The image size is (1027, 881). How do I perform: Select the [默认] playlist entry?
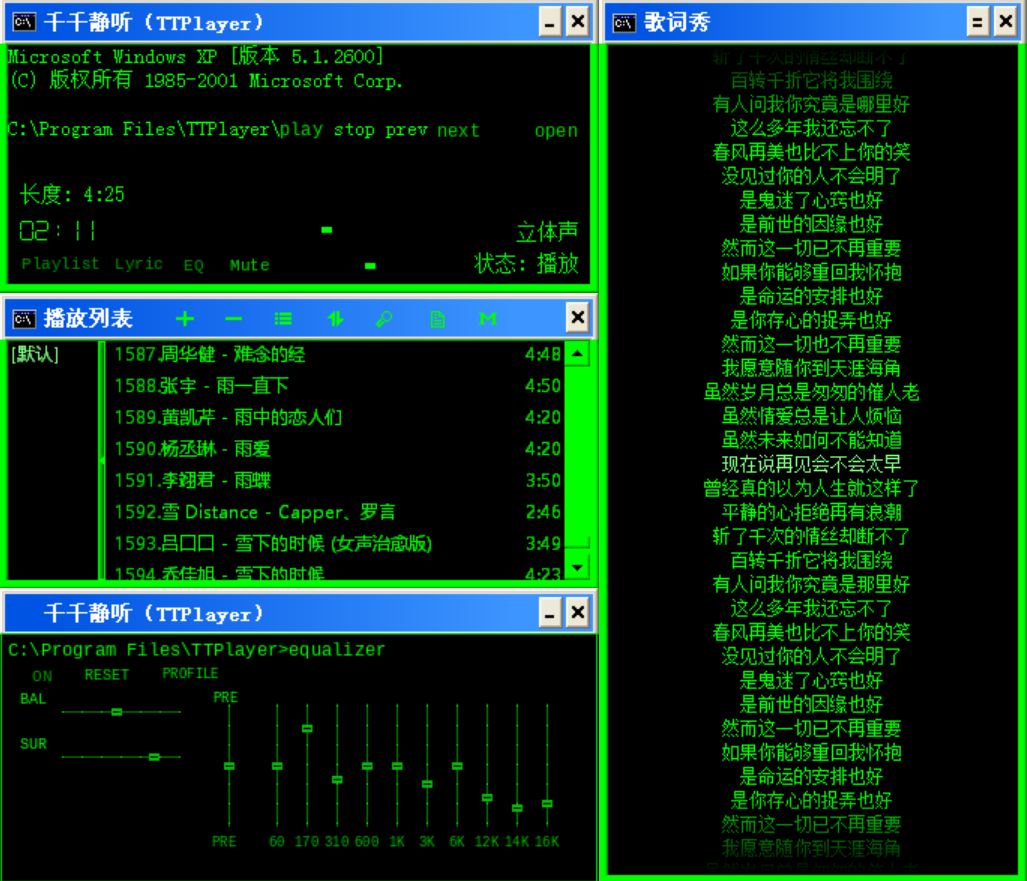pos(35,354)
